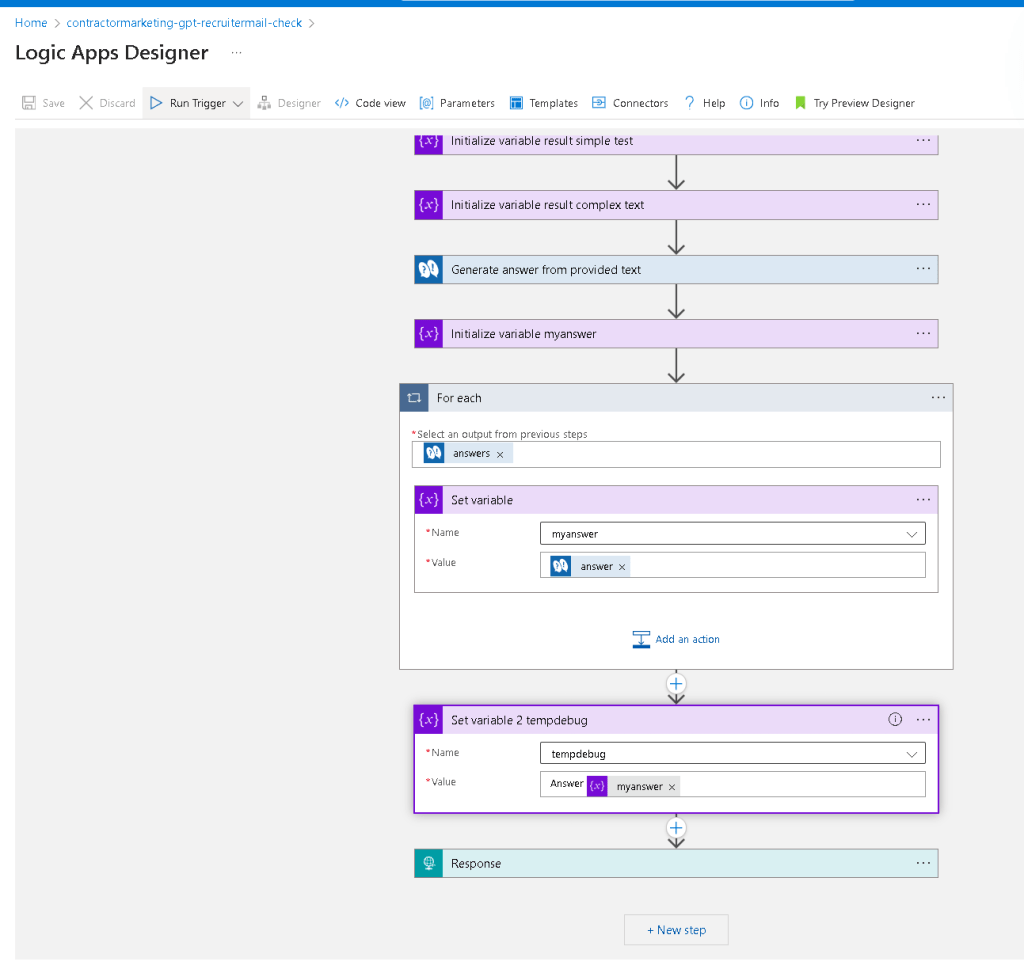Open ellipsis menu on Set variable step
This screenshot has height=969, width=1024.
pos(923,500)
